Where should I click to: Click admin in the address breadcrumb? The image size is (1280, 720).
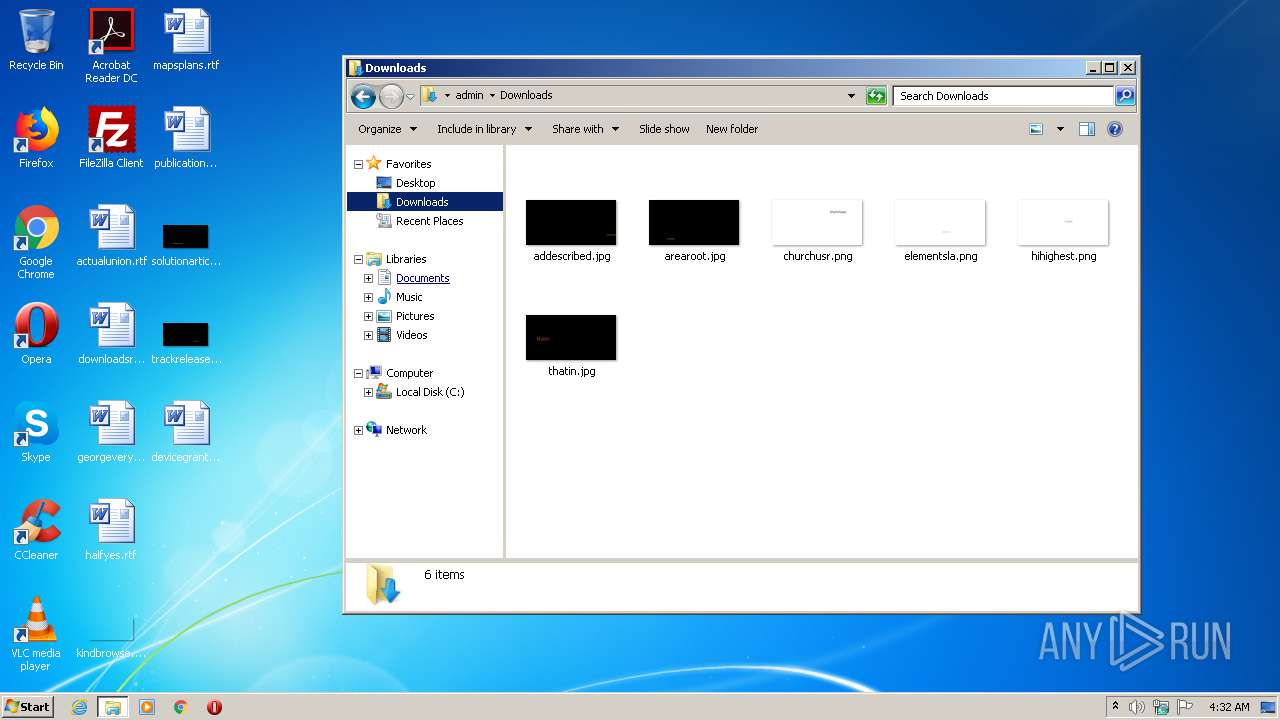click(x=469, y=96)
